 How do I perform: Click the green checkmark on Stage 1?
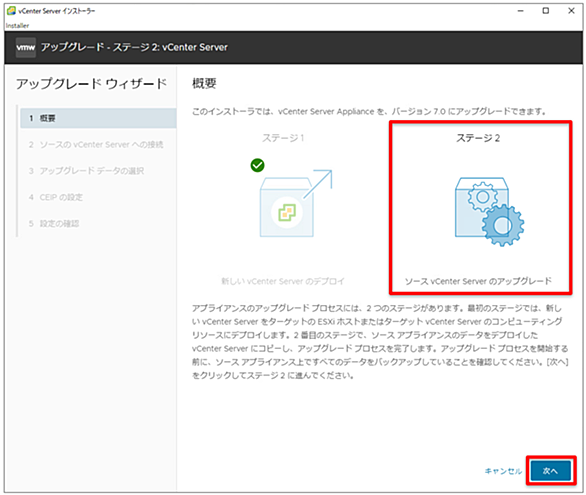(257, 165)
